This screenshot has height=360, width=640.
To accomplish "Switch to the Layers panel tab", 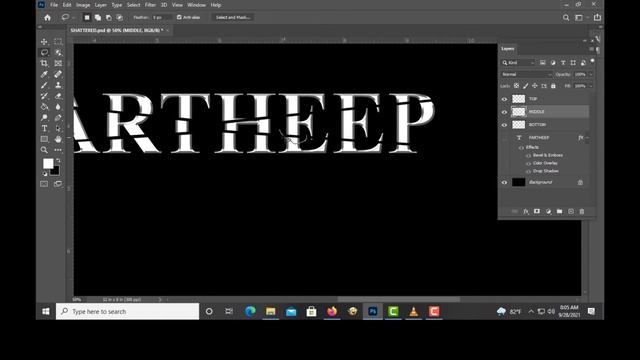I will coord(507,49).
